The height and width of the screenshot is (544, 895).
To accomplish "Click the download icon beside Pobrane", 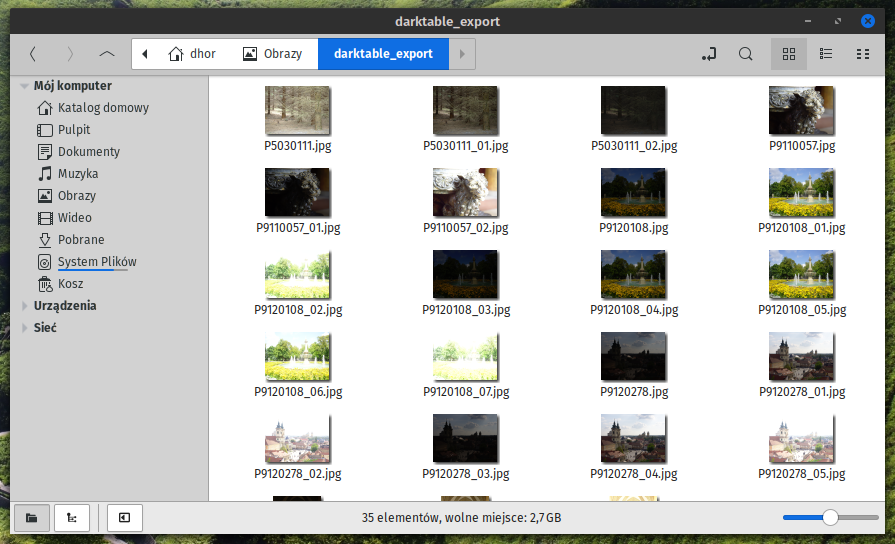I will (45, 240).
